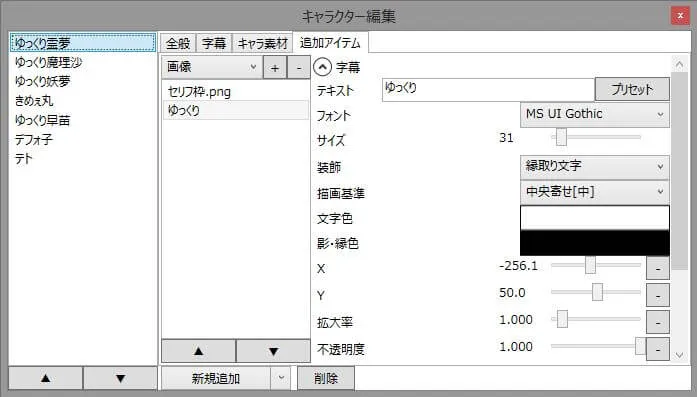
Task: Move item up in additional items list
Action: (198, 351)
